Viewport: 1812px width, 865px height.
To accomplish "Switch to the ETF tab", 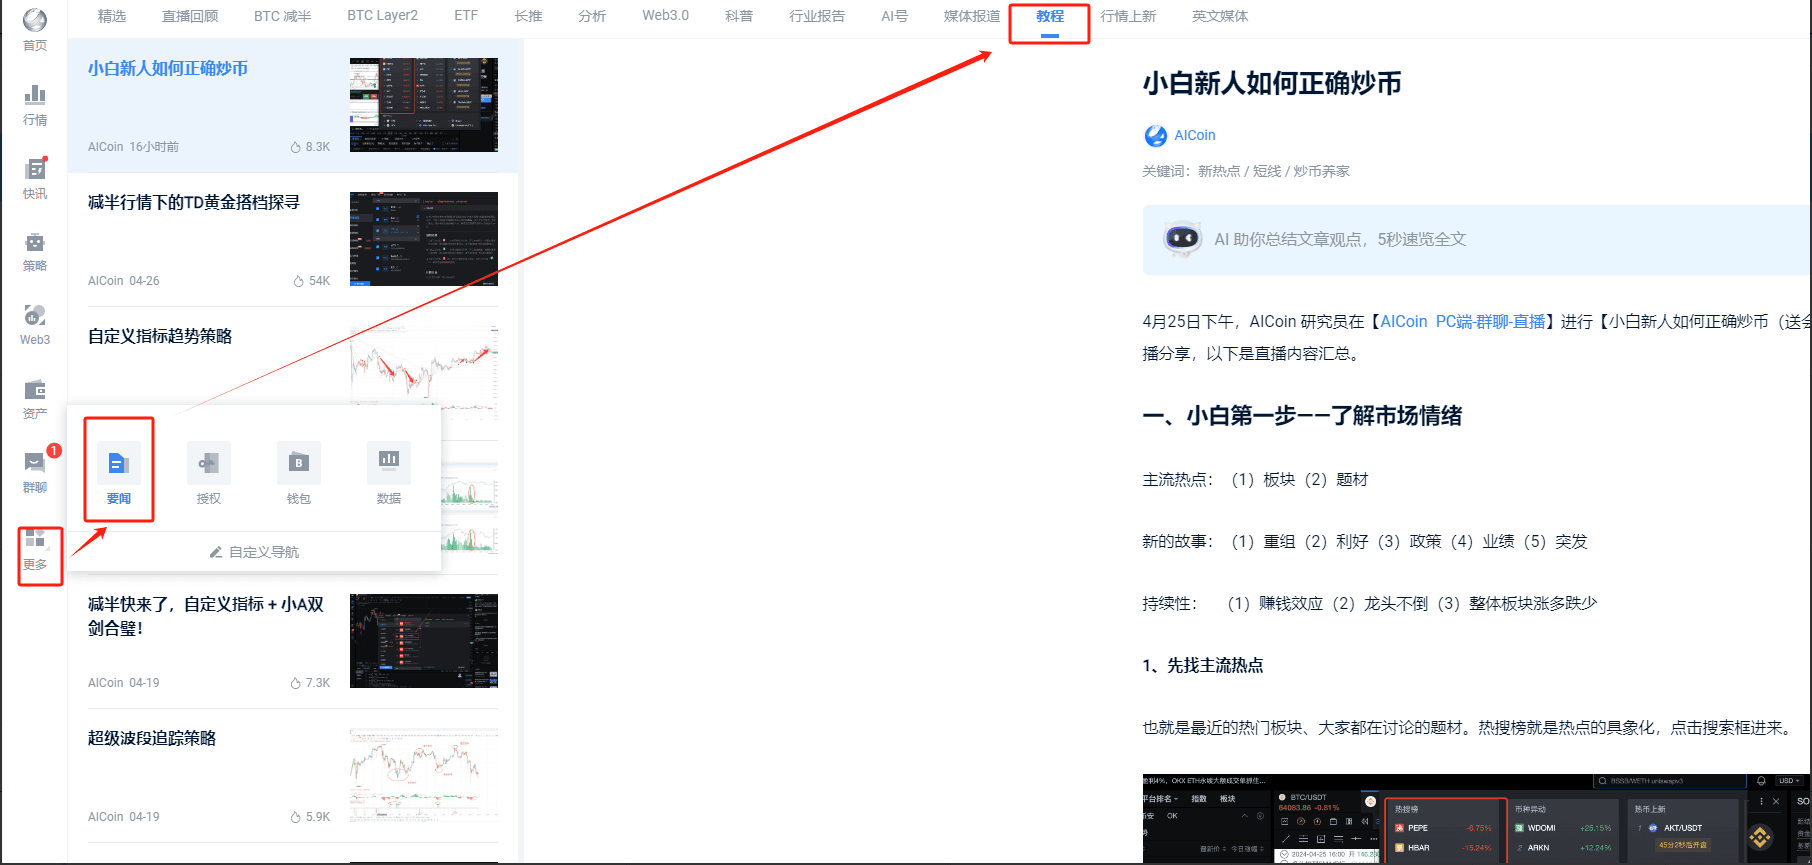I will [466, 16].
